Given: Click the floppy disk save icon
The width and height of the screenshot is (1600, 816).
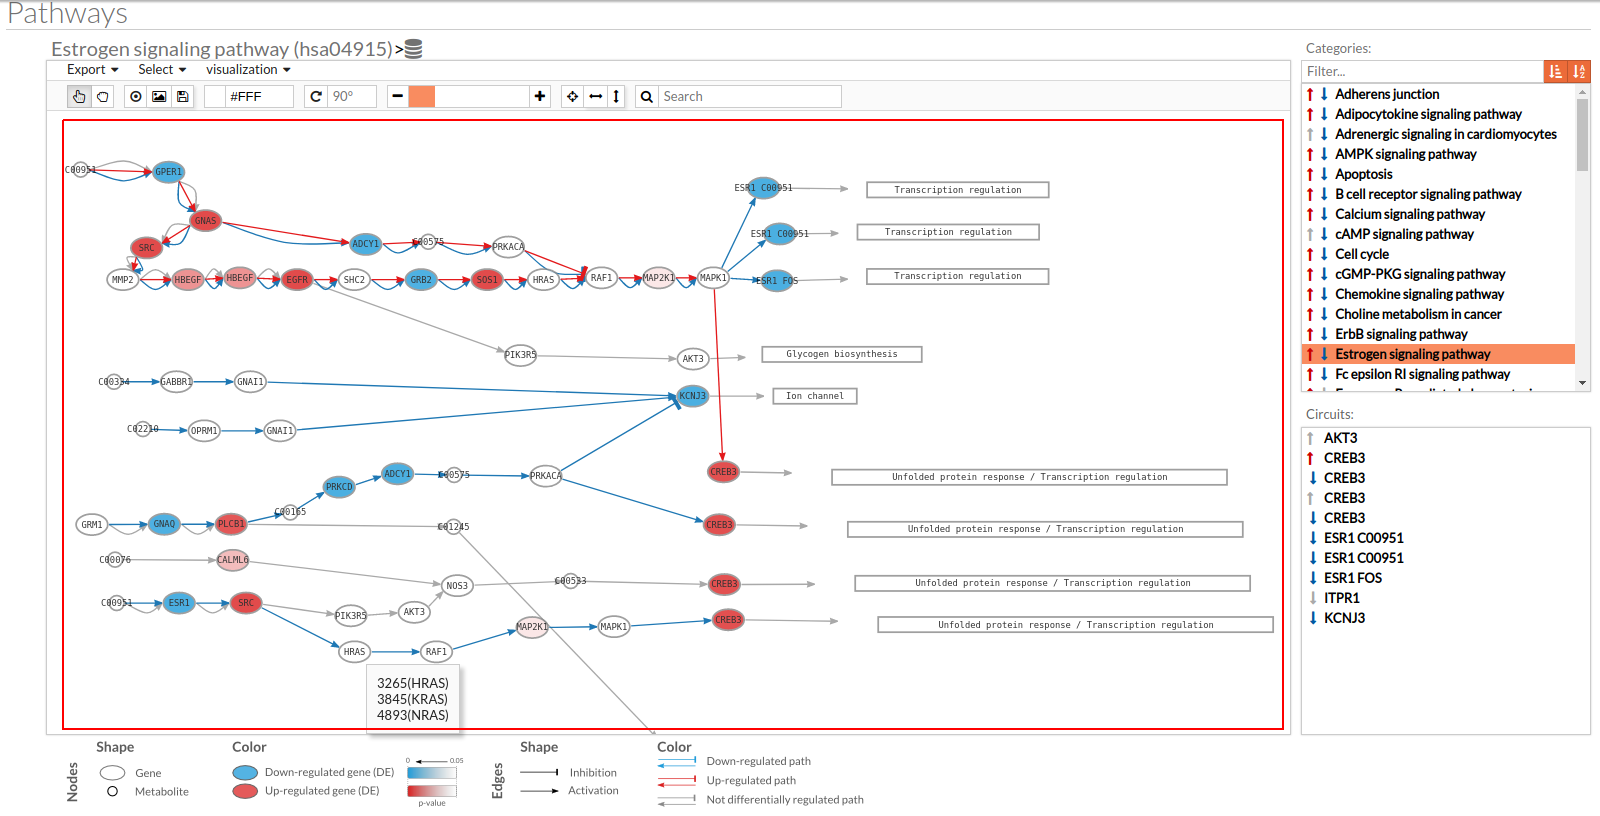Looking at the screenshot, I should click(182, 96).
